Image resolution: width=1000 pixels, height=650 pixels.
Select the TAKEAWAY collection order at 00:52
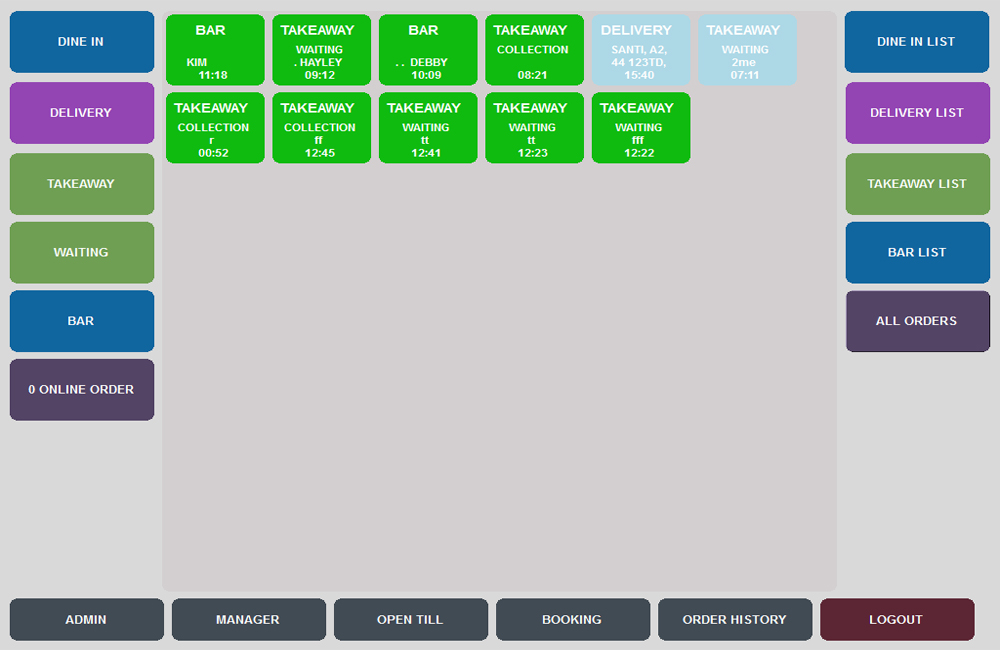215,128
